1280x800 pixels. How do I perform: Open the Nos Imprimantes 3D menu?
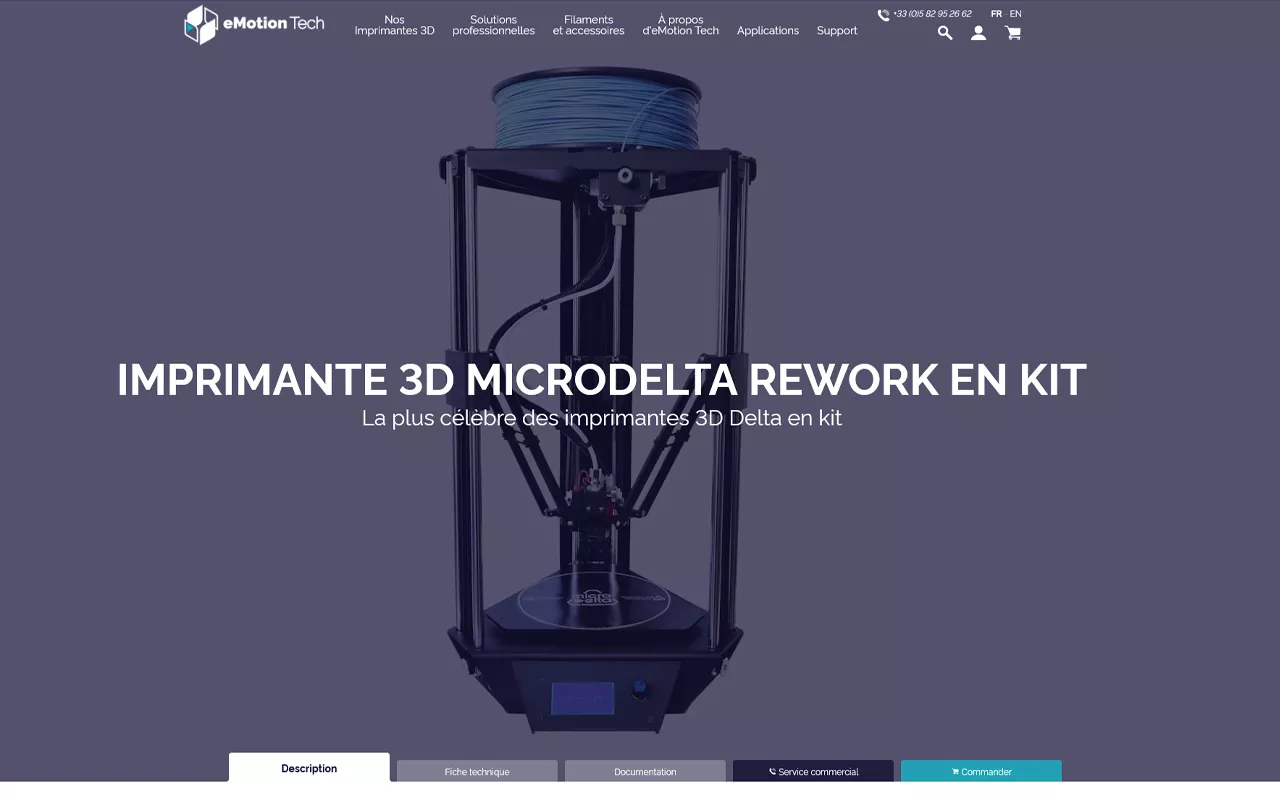click(x=394, y=25)
